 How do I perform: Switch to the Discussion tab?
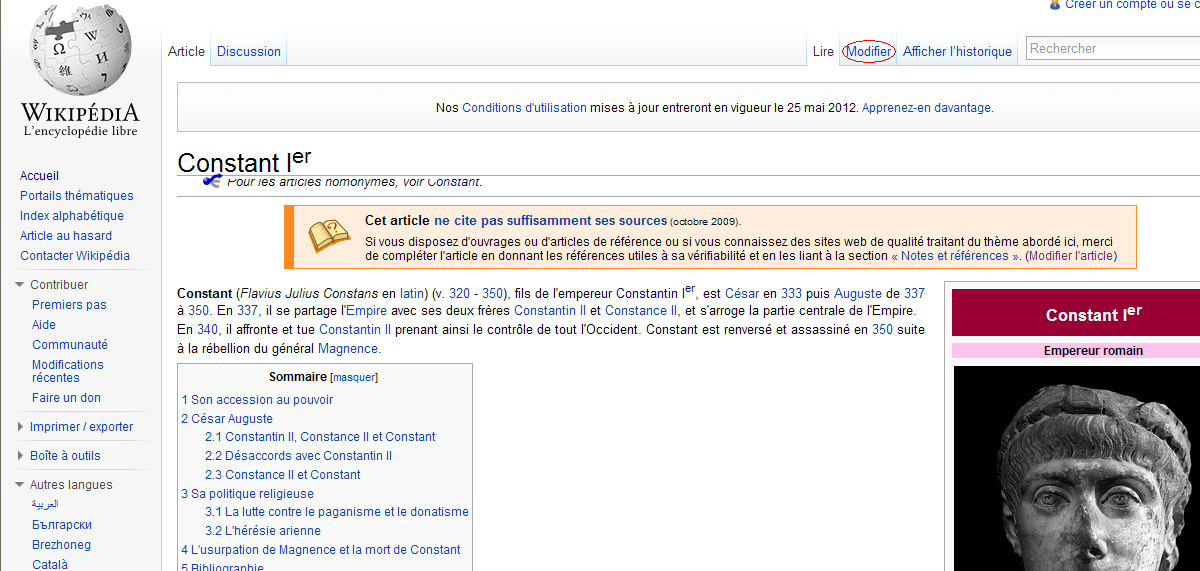tap(249, 51)
